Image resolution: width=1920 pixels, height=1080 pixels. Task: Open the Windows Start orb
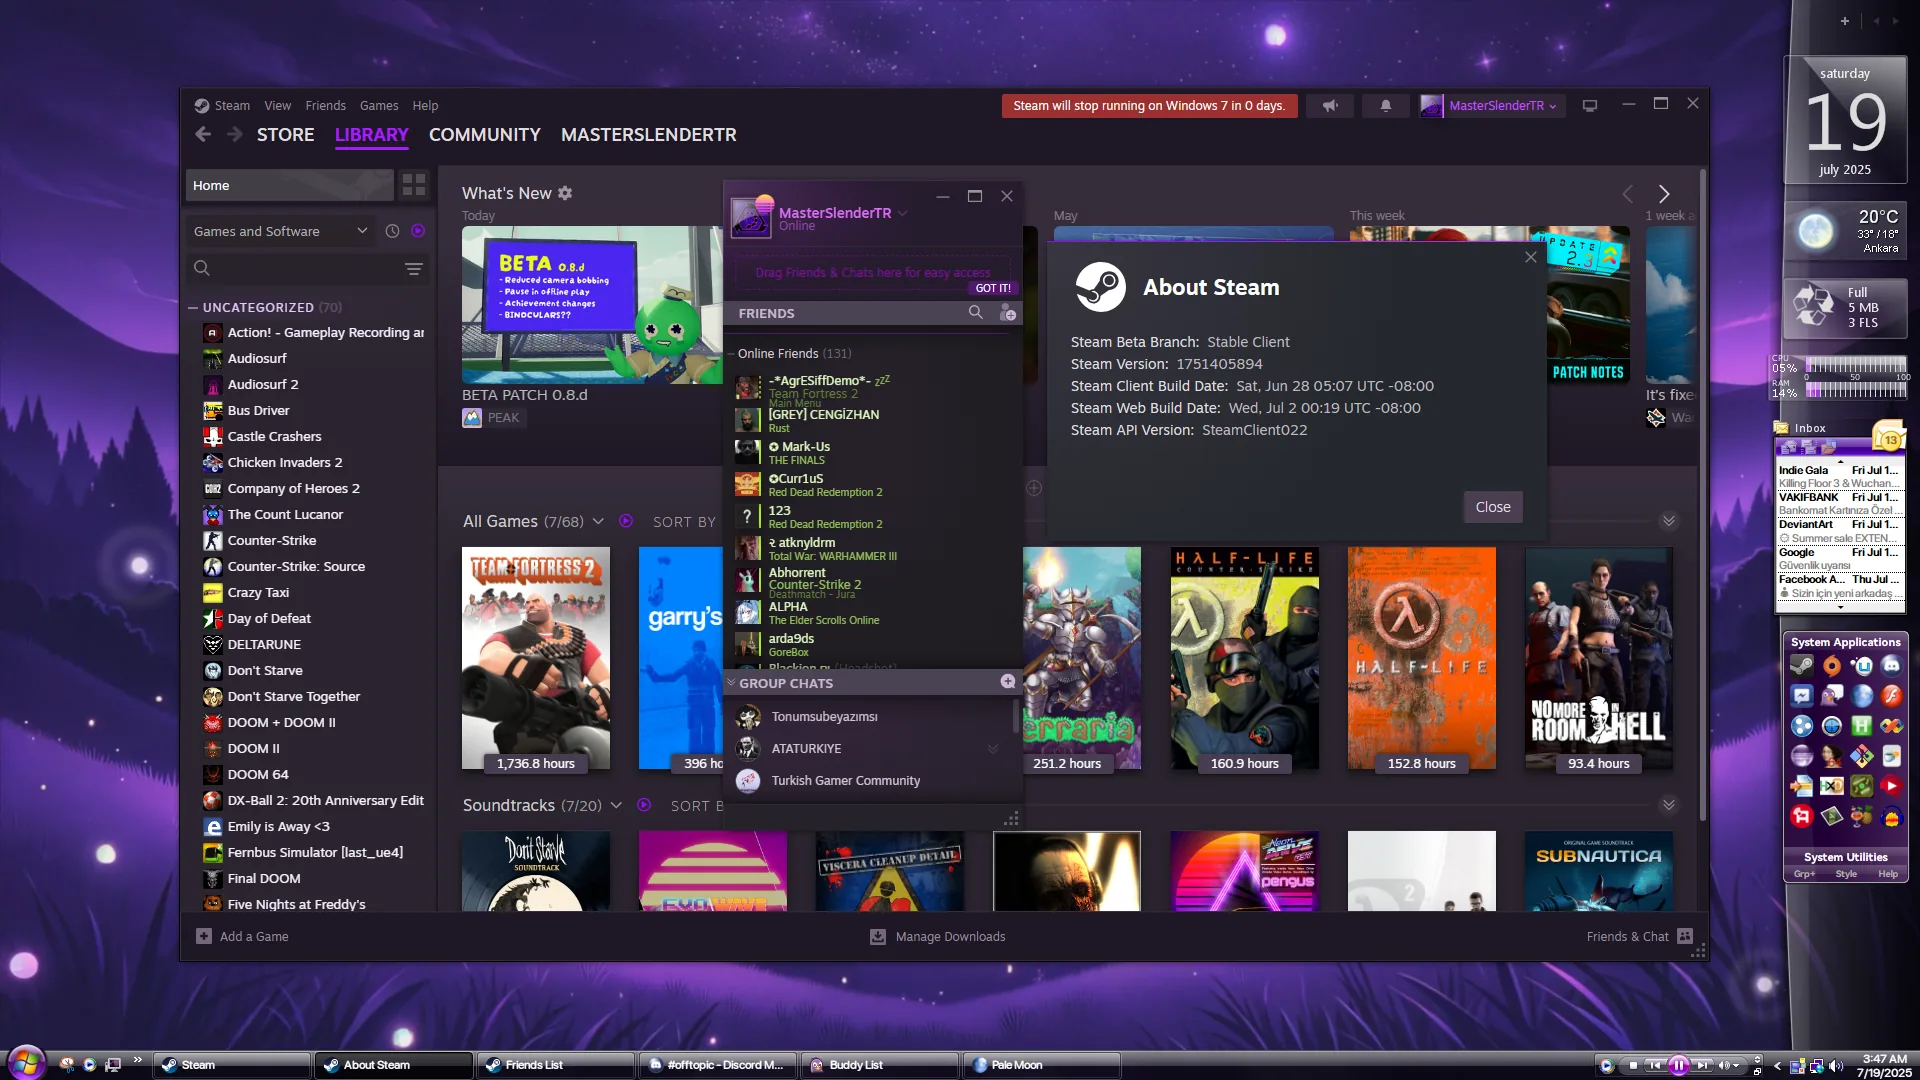click(x=26, y=1062)
